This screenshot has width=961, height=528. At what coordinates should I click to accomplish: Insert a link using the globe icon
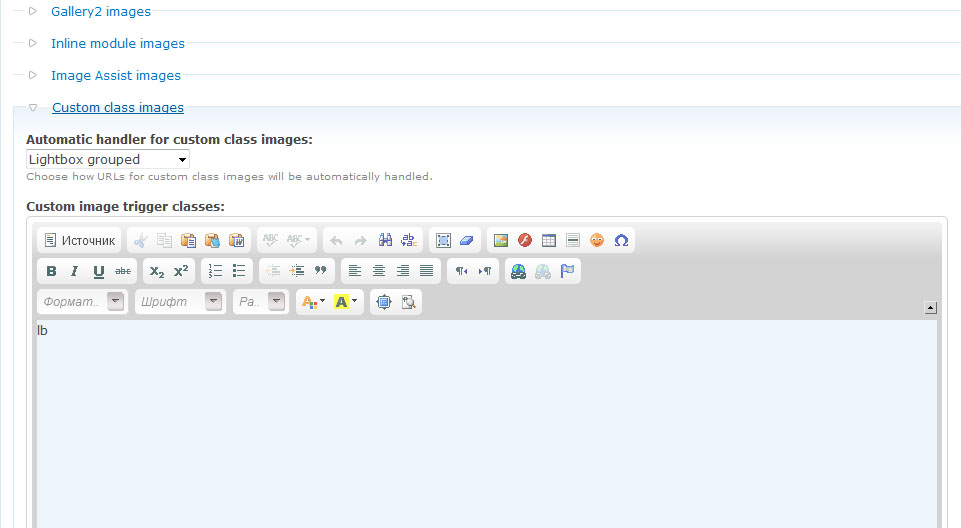pyautogui.click(x=519, y=271)
